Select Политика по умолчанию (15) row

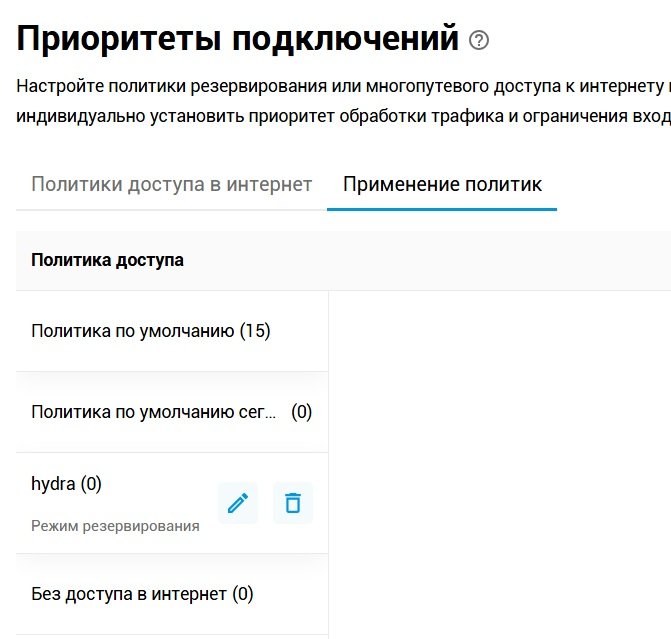click(x=151, y=331)
